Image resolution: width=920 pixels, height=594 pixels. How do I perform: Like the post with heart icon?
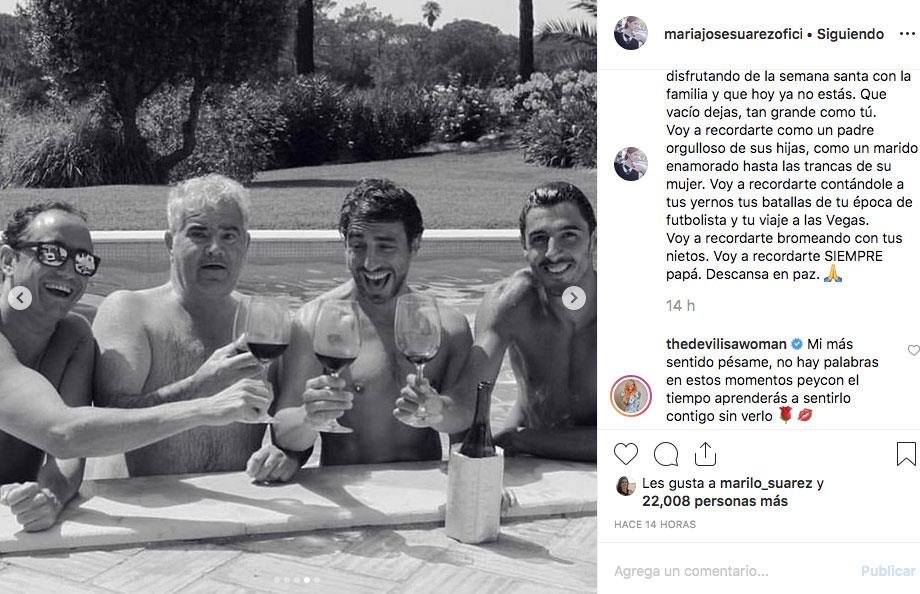tap(625, 454)
